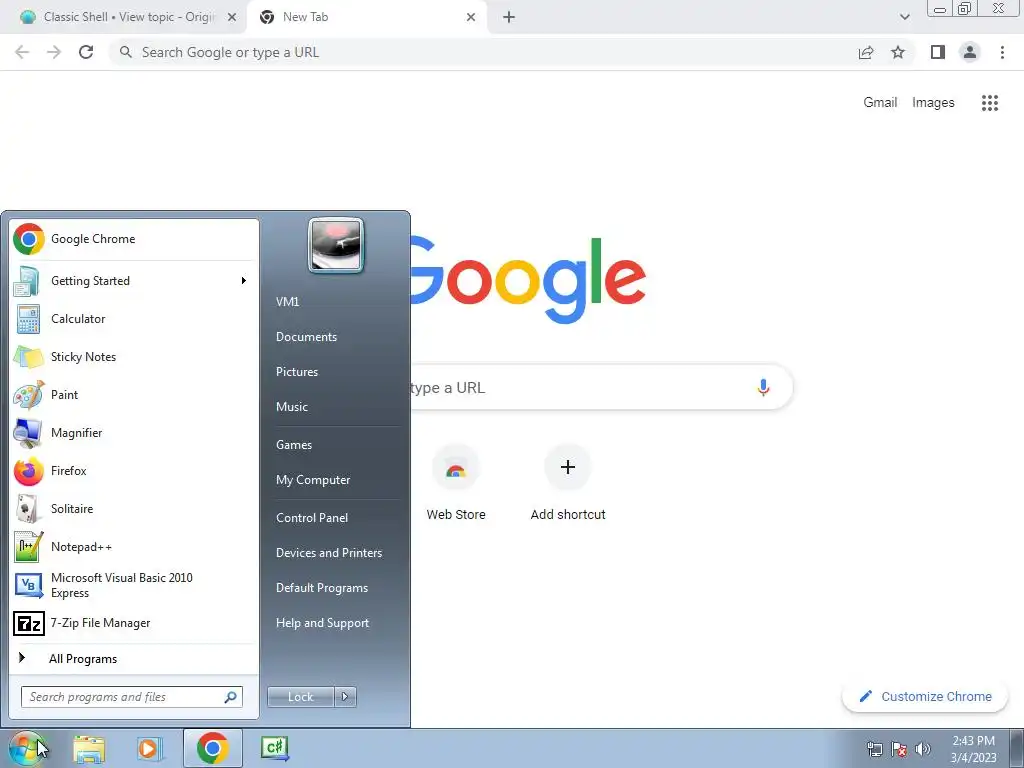Launch Firefox from Start menu
The width and height of the screenshot is (1024, 768).
tap(134, 471)
